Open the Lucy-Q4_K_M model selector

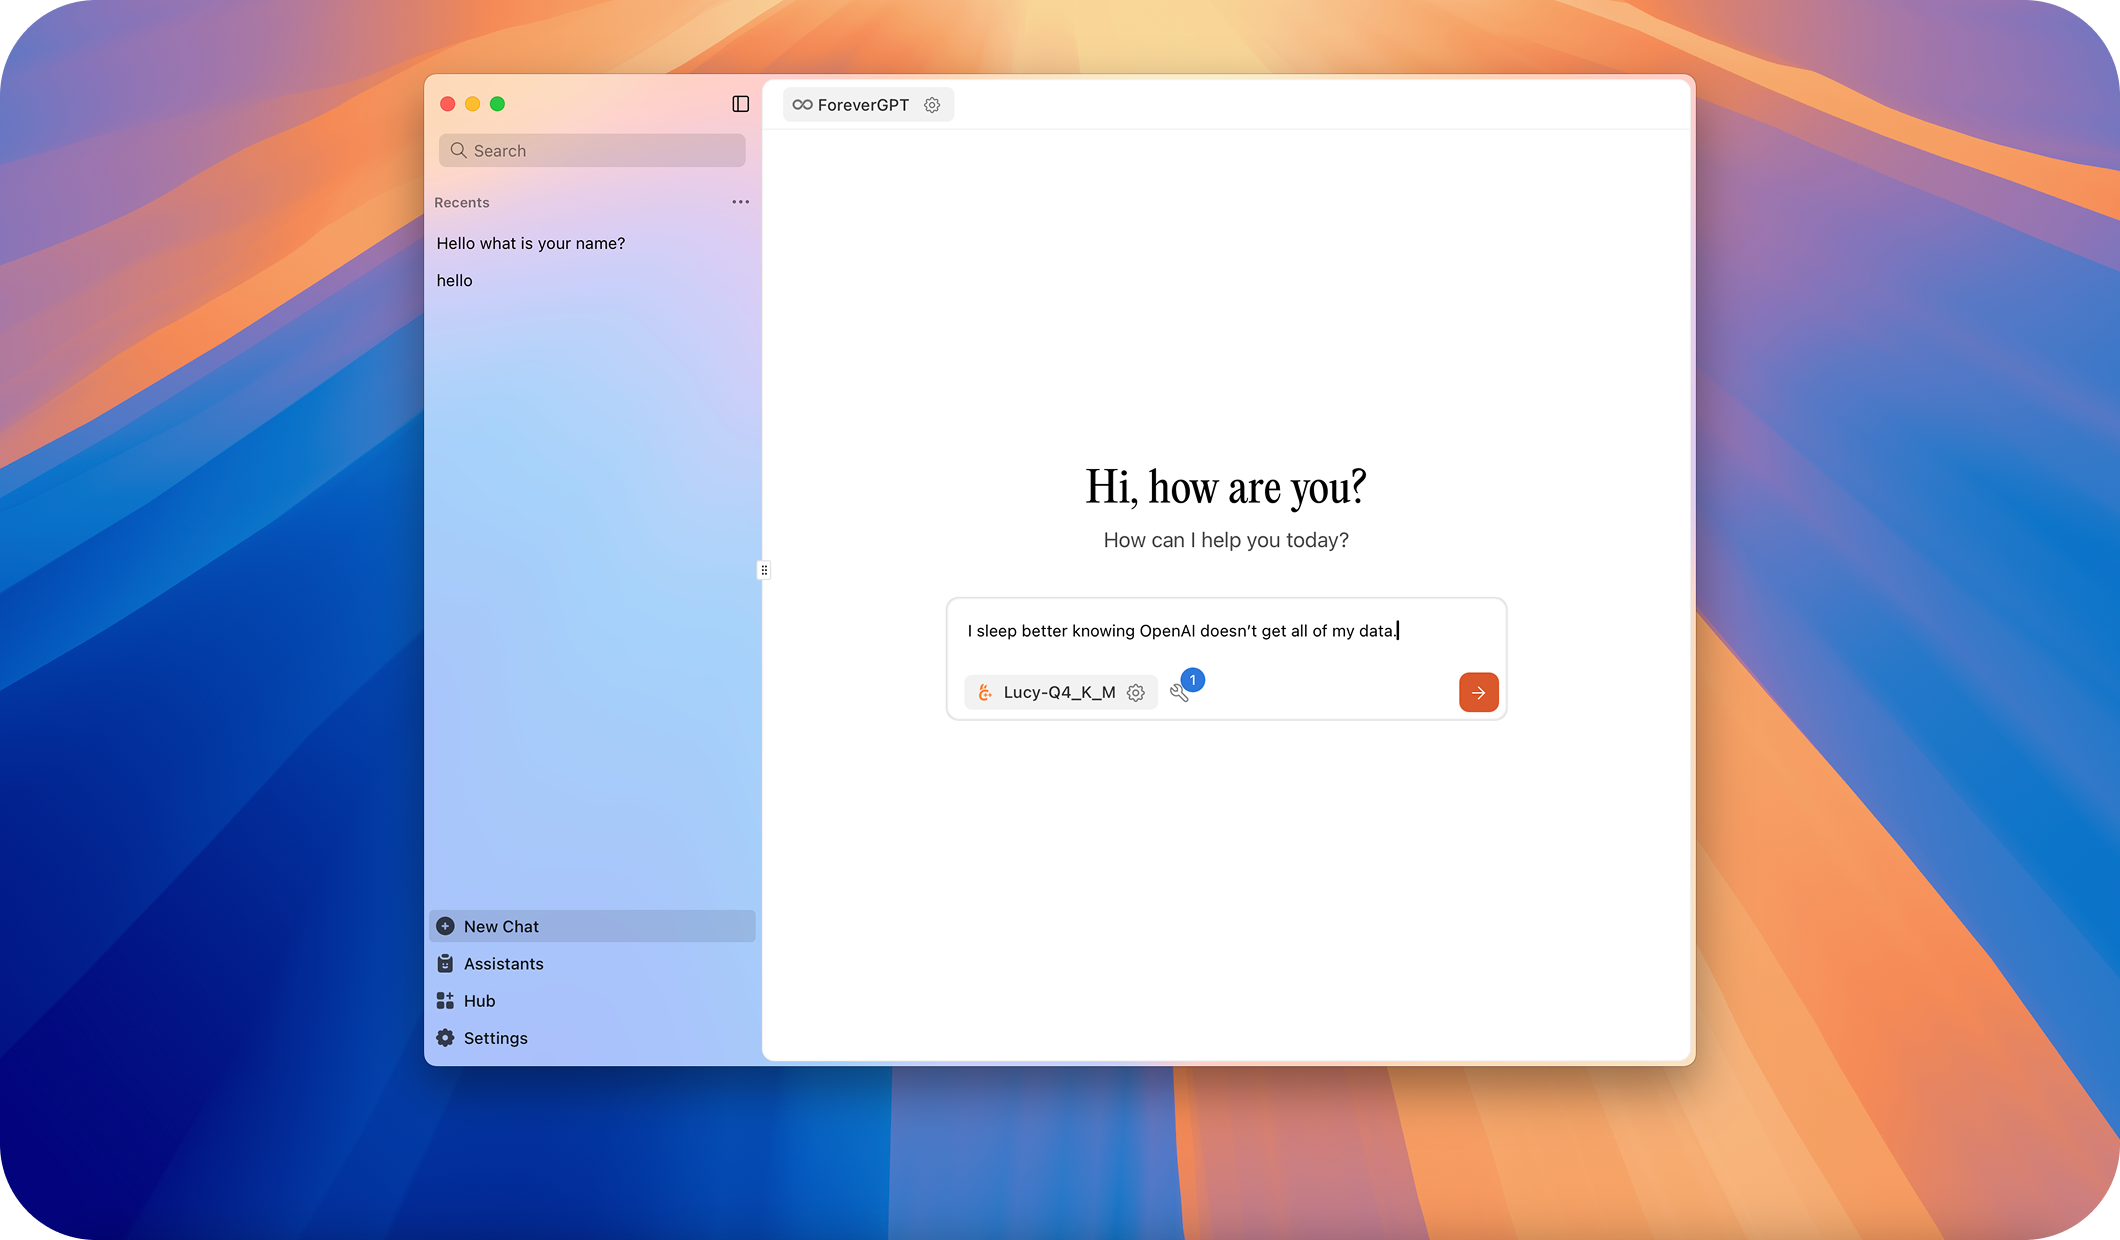pyautogui.click(x=1058, y=693)
